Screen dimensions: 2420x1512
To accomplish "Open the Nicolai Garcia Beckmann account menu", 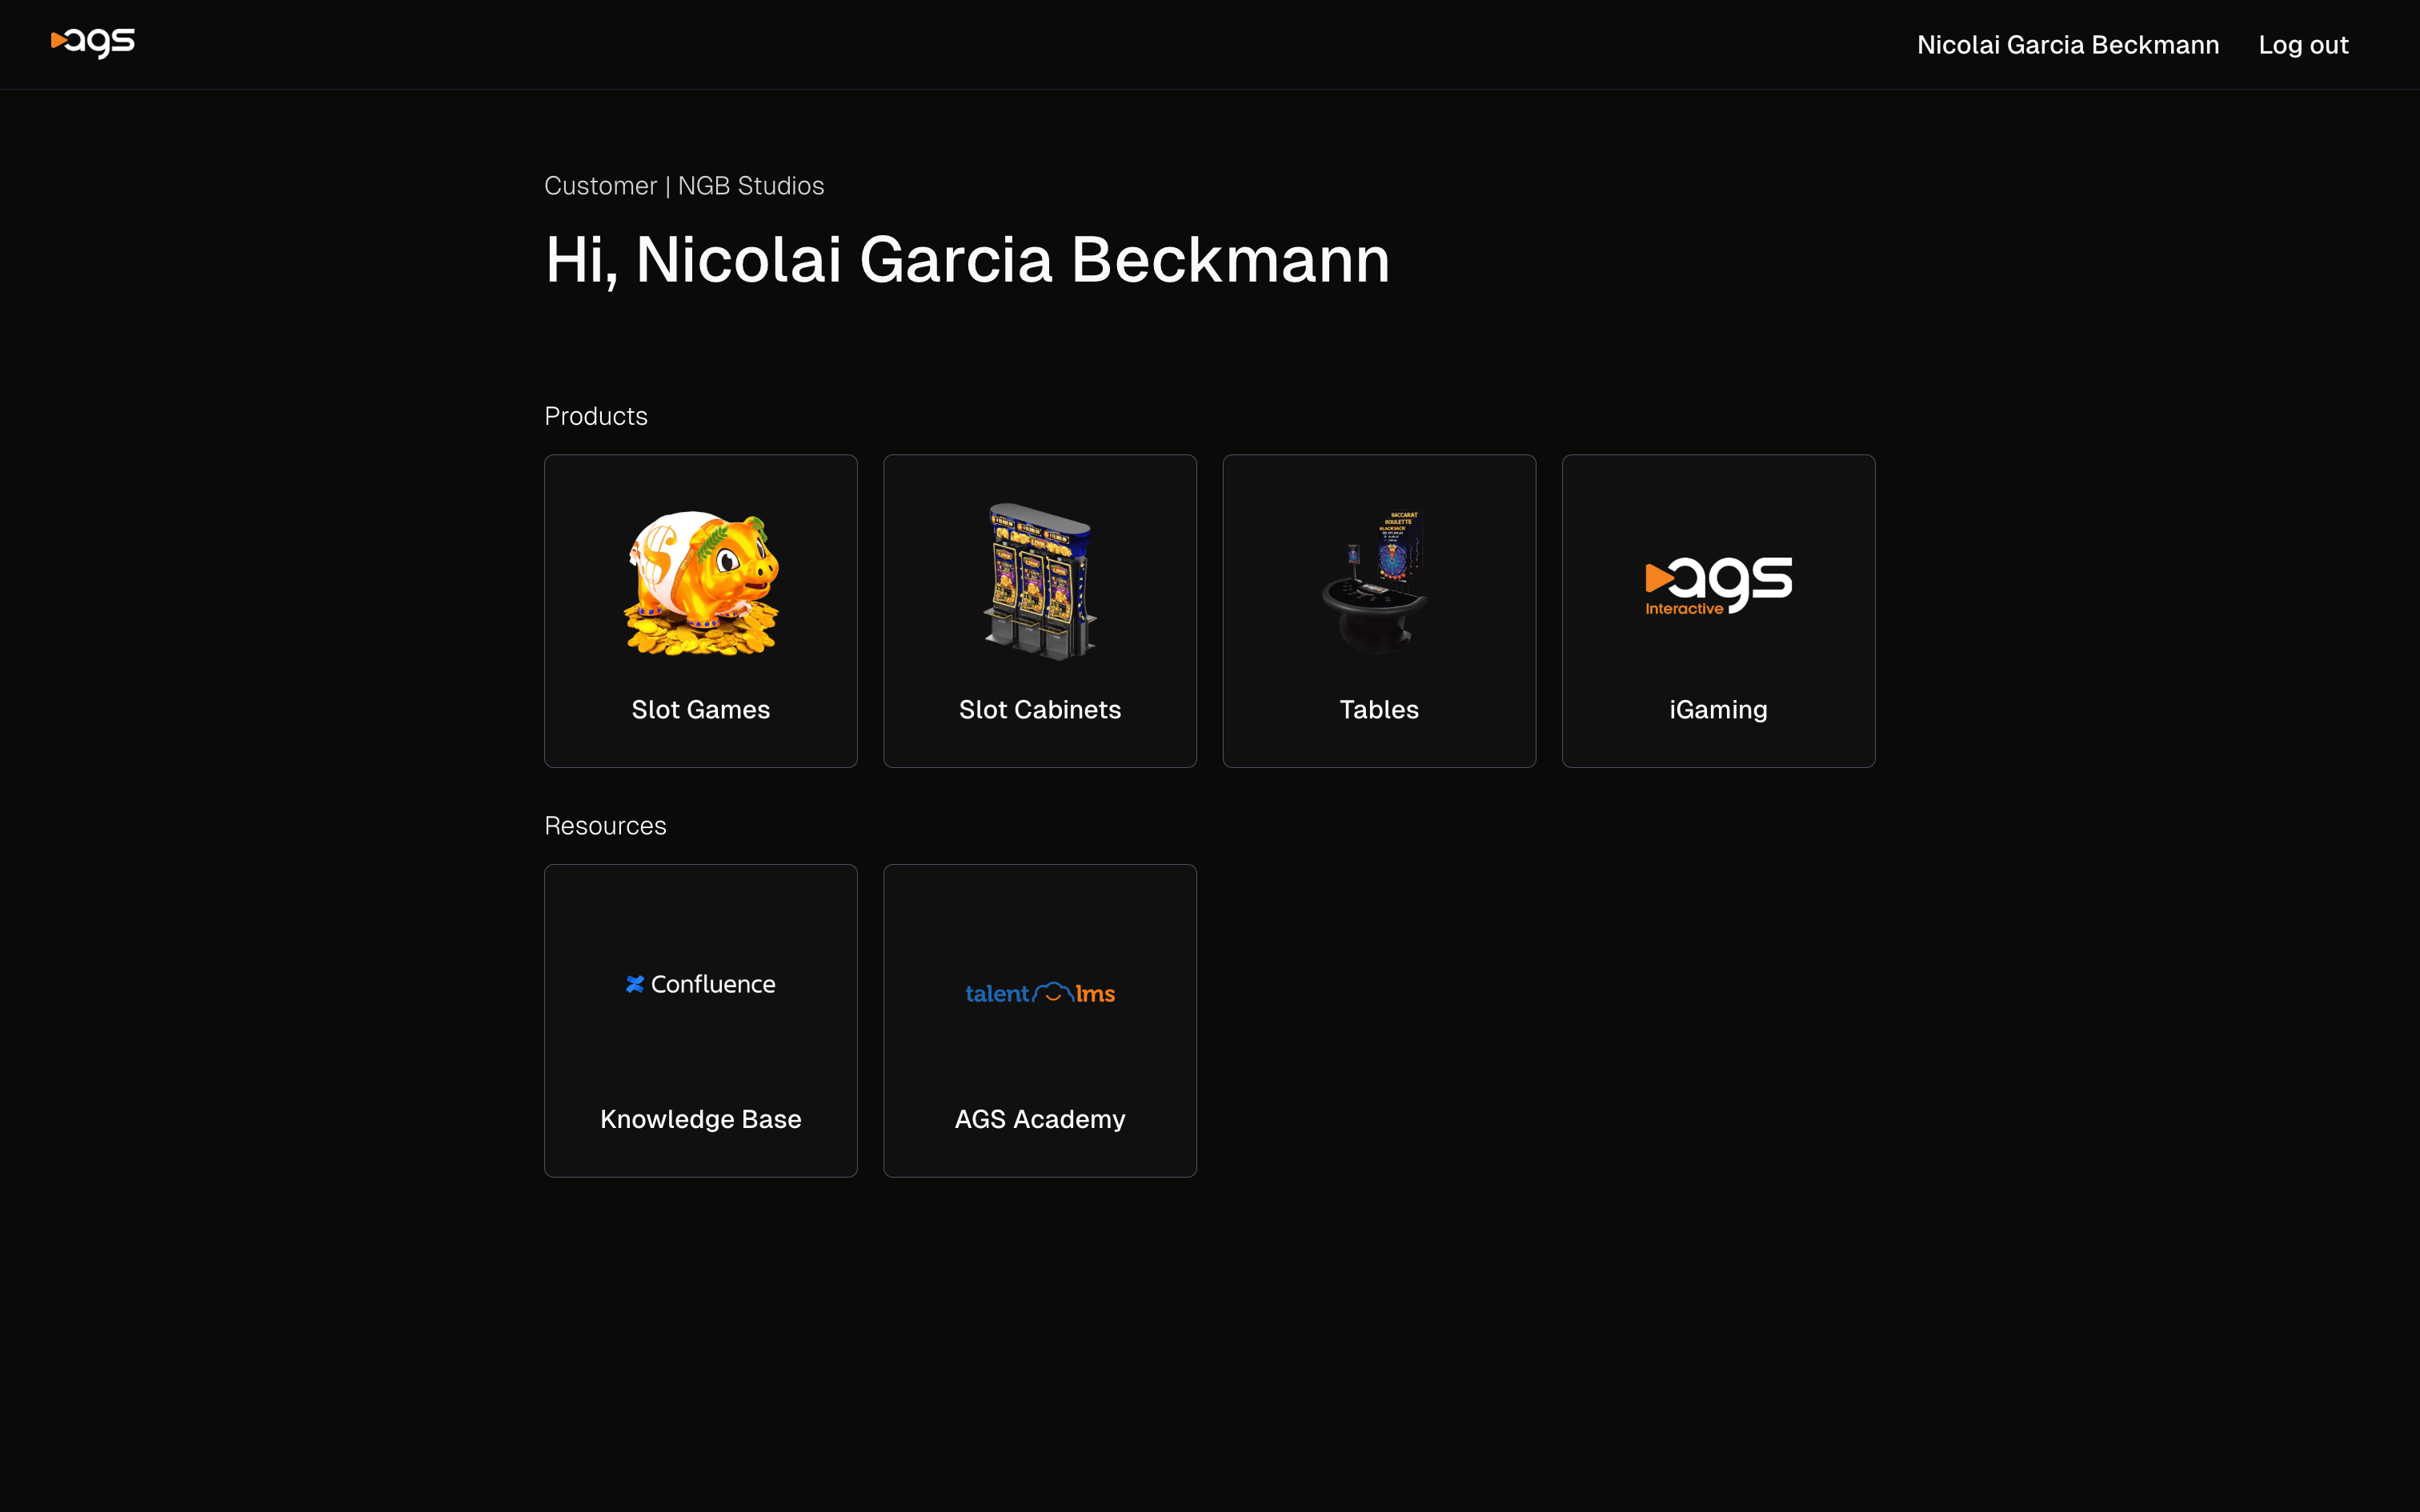I will click(2068, 44).
